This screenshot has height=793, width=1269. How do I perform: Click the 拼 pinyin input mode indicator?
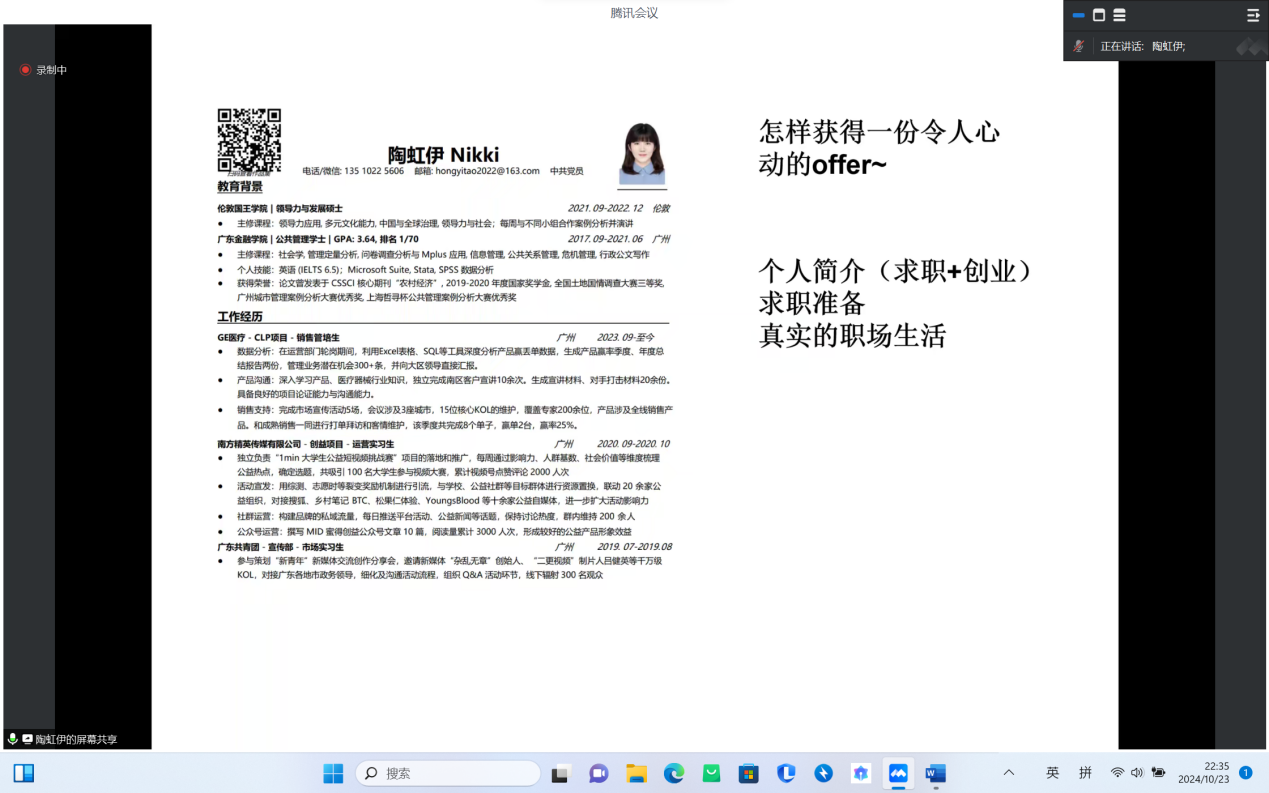click(1085, 773)
